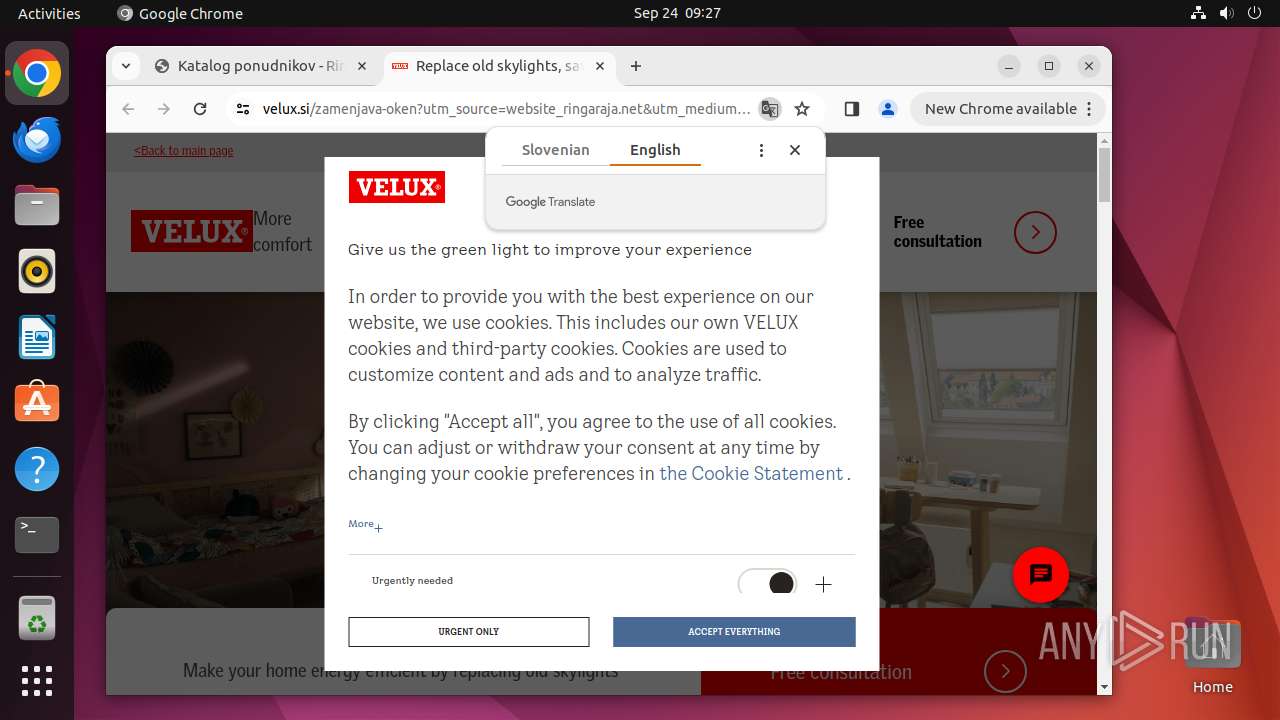Screen dimensions: 1280x720
Task: Click the Free consultation text in header
Action: click(937, 232)
